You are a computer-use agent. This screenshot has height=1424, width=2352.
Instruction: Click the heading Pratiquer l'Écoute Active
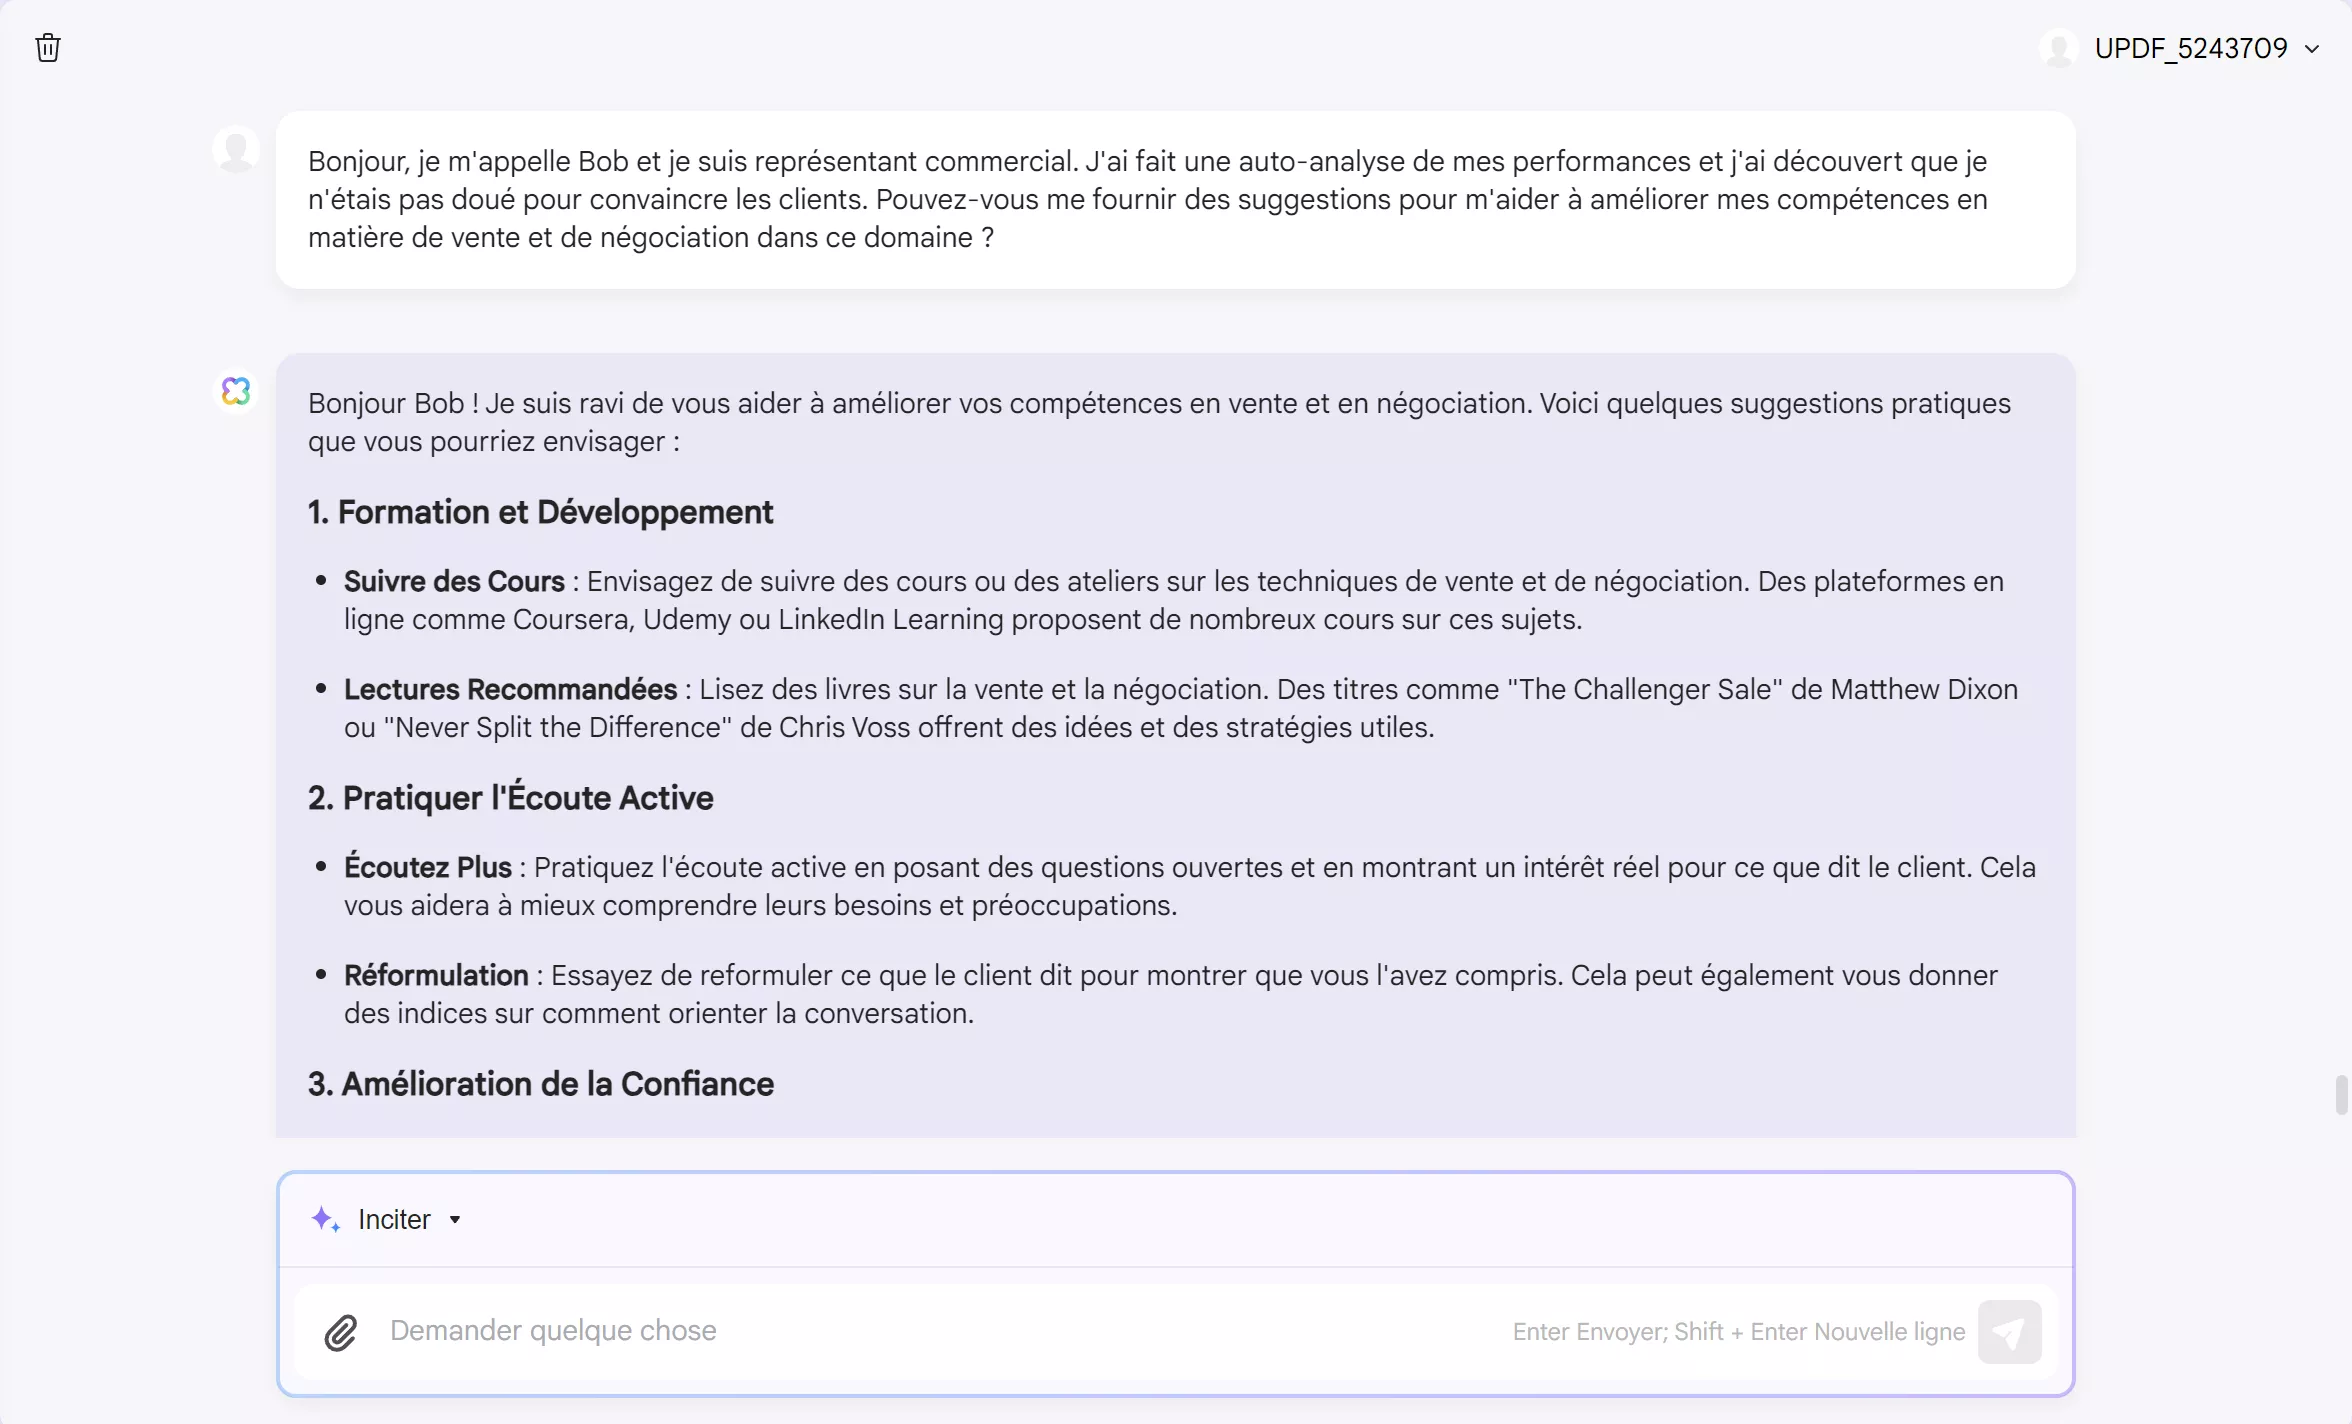(x=509, y=797)
